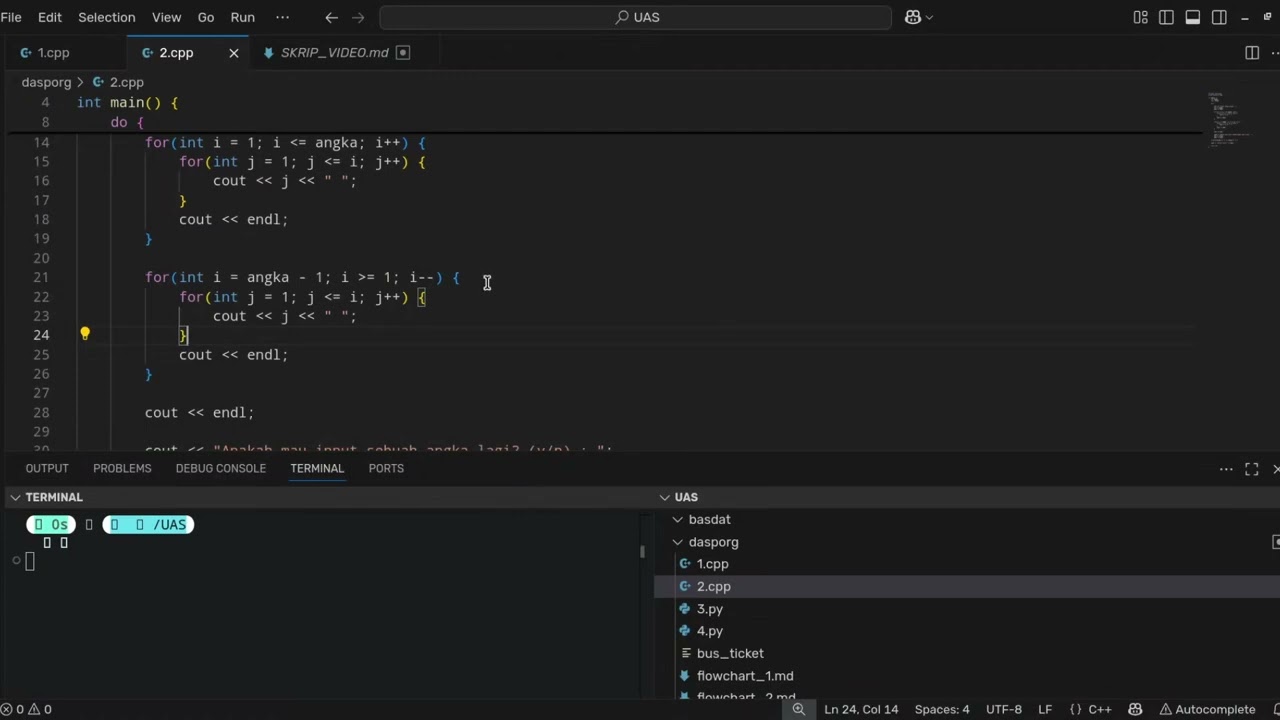Change file encoding UTF-8
1280x720 pixels.
pos(1004,709)
